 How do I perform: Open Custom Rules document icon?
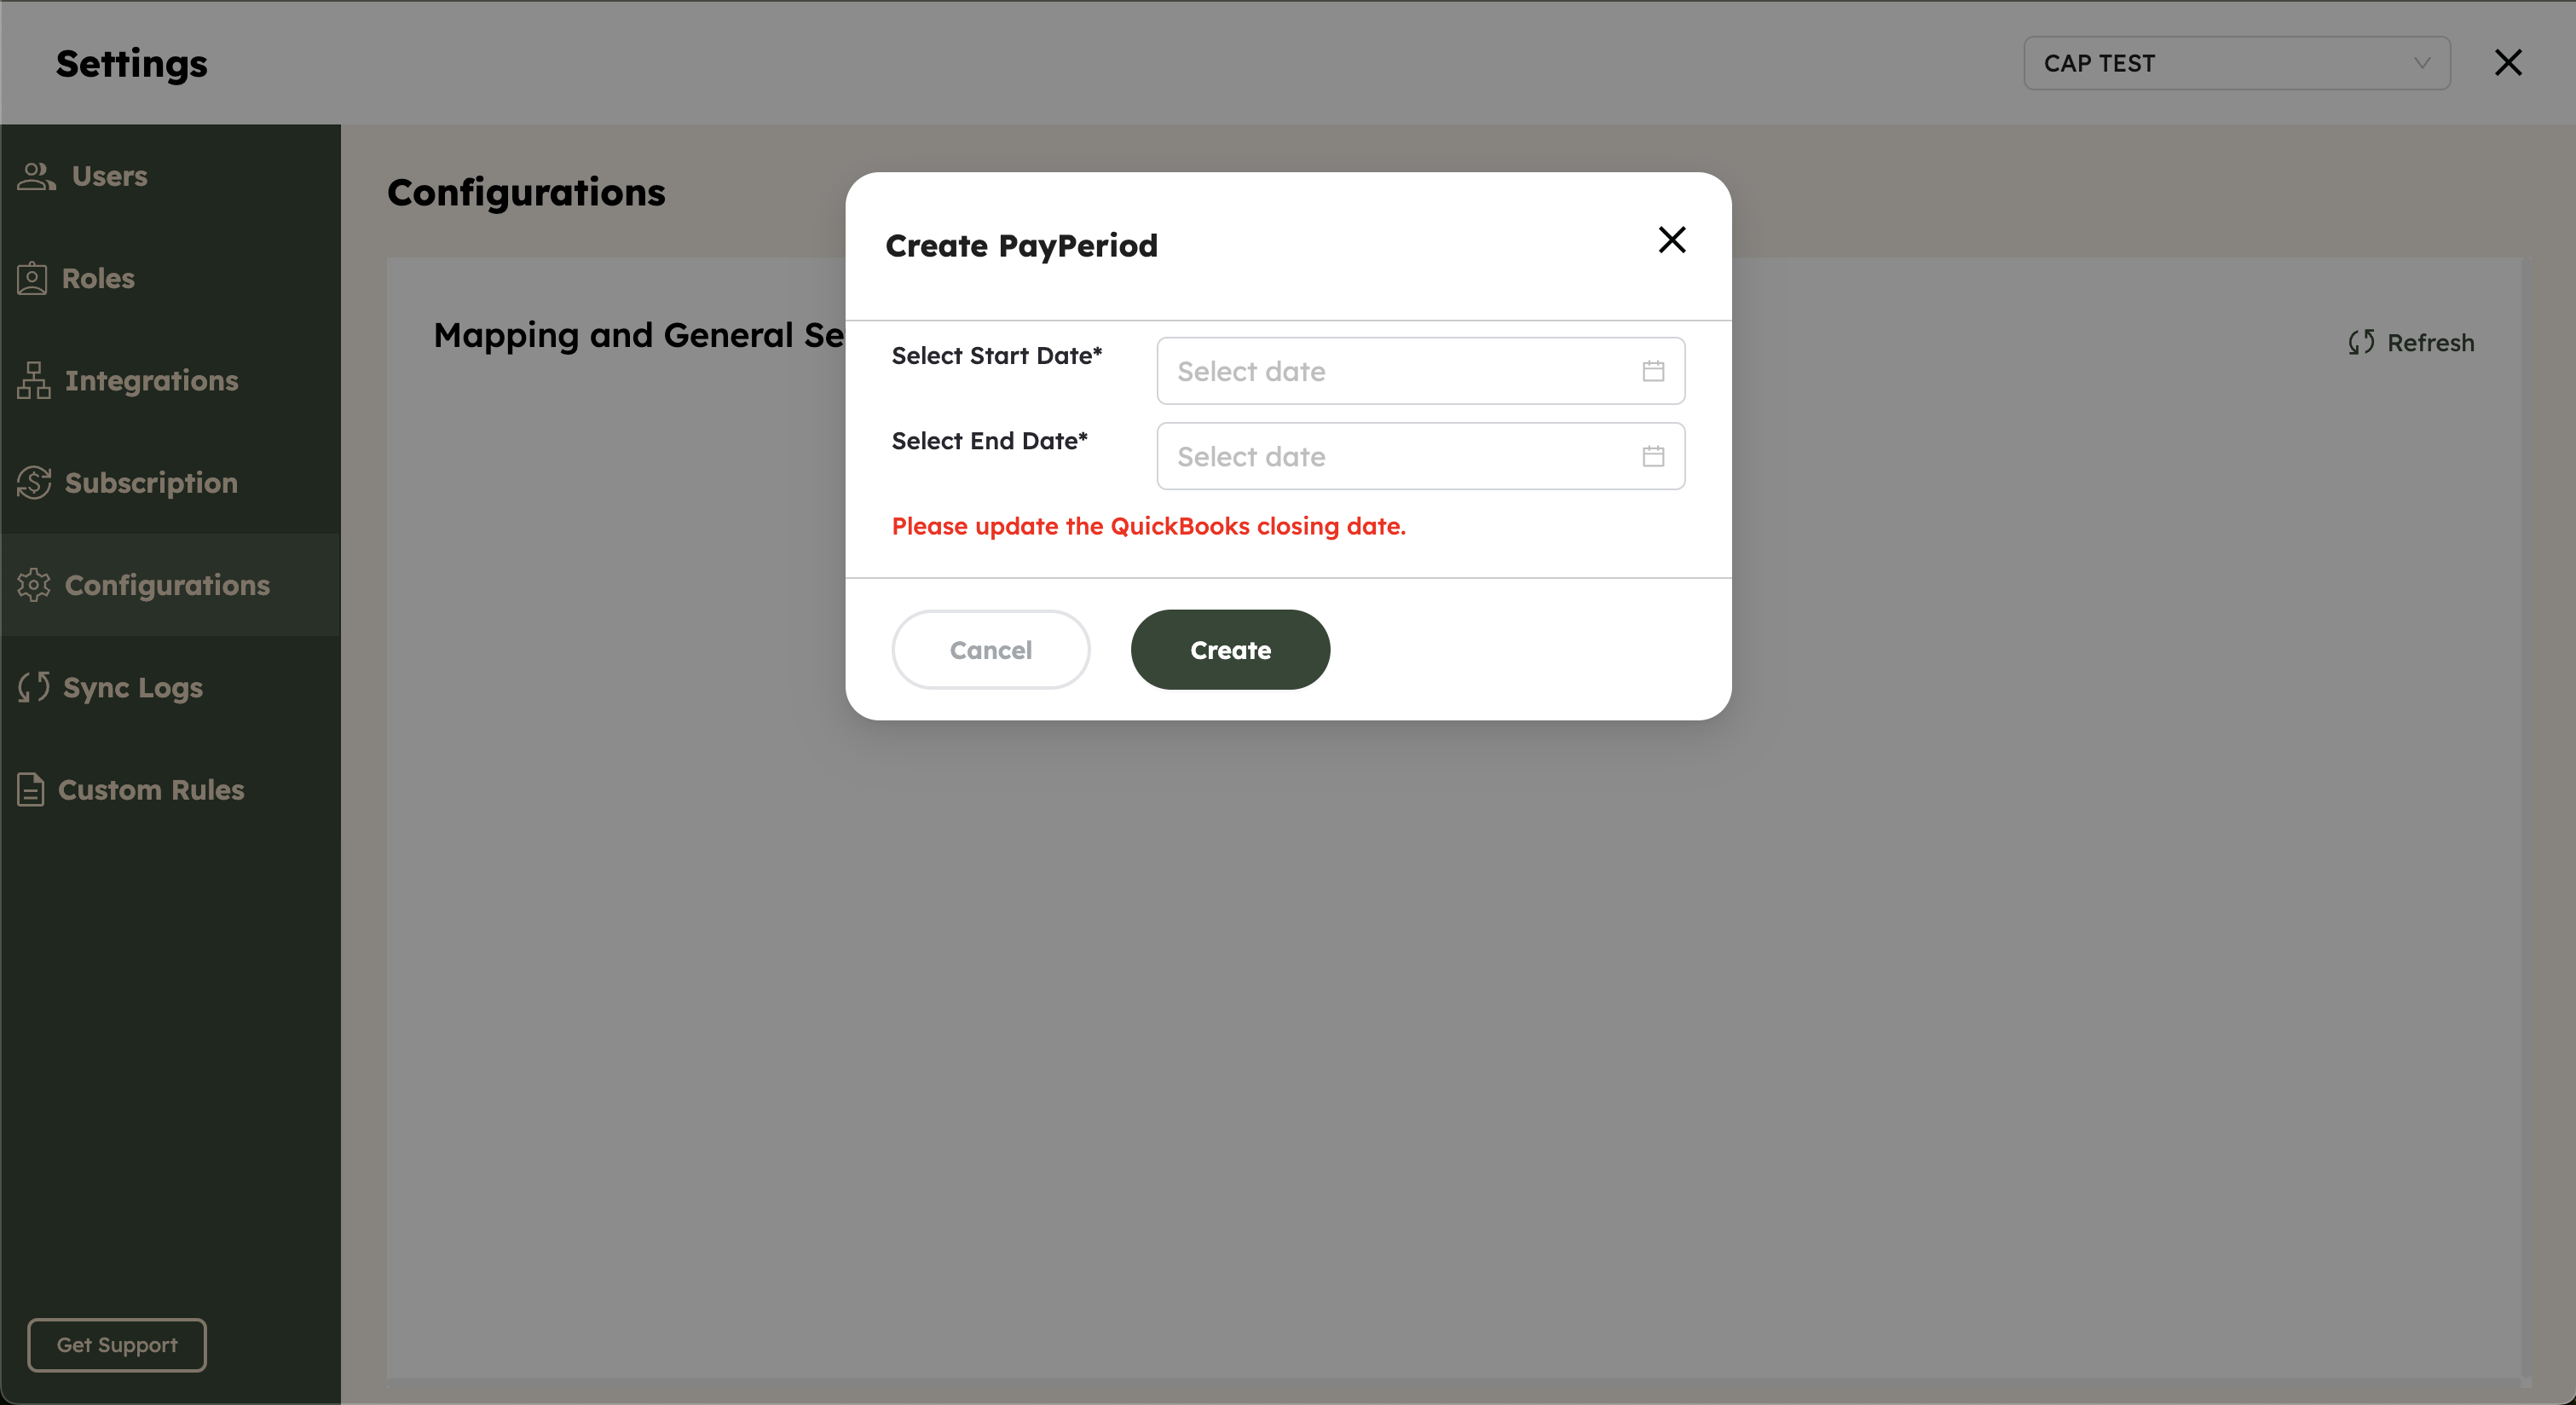[x=31, y=790]
